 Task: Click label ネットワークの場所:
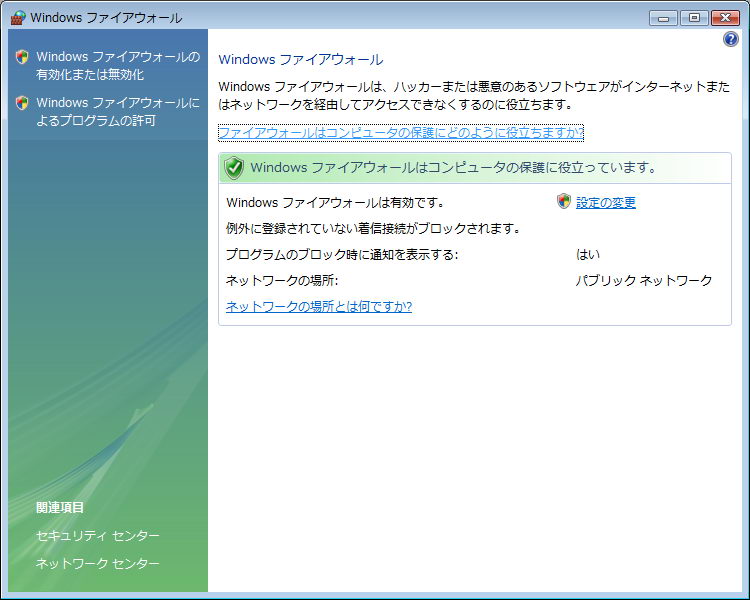pos(282,280)
